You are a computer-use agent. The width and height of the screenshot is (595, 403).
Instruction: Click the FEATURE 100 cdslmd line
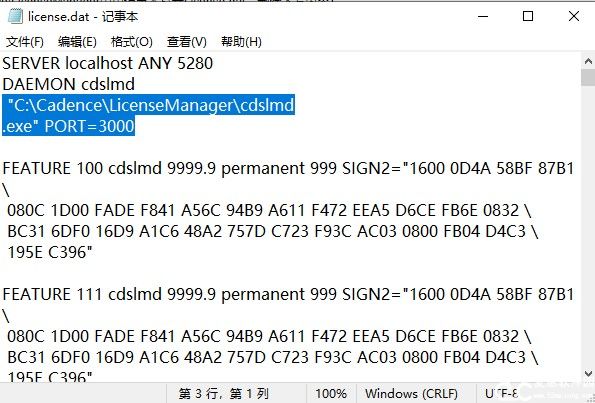click(x=288, y=168)
